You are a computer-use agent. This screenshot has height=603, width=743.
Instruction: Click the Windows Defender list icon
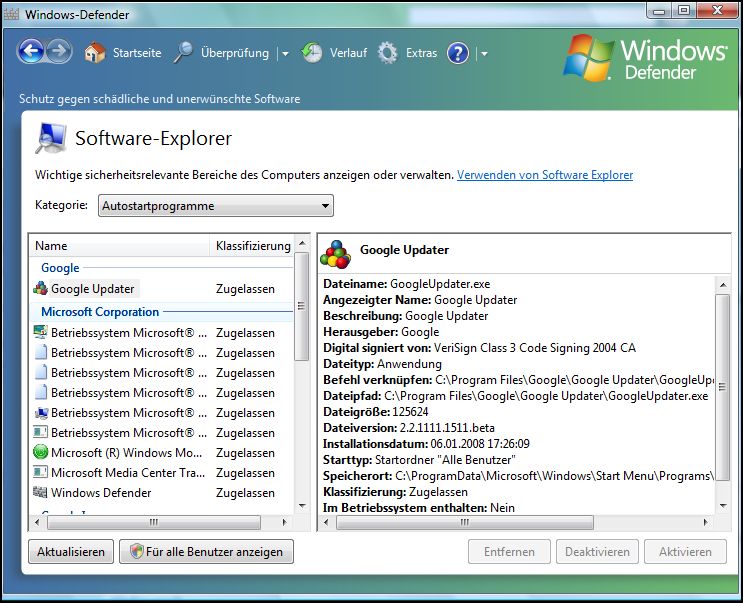pyautogui.click(x=40, y=492)
